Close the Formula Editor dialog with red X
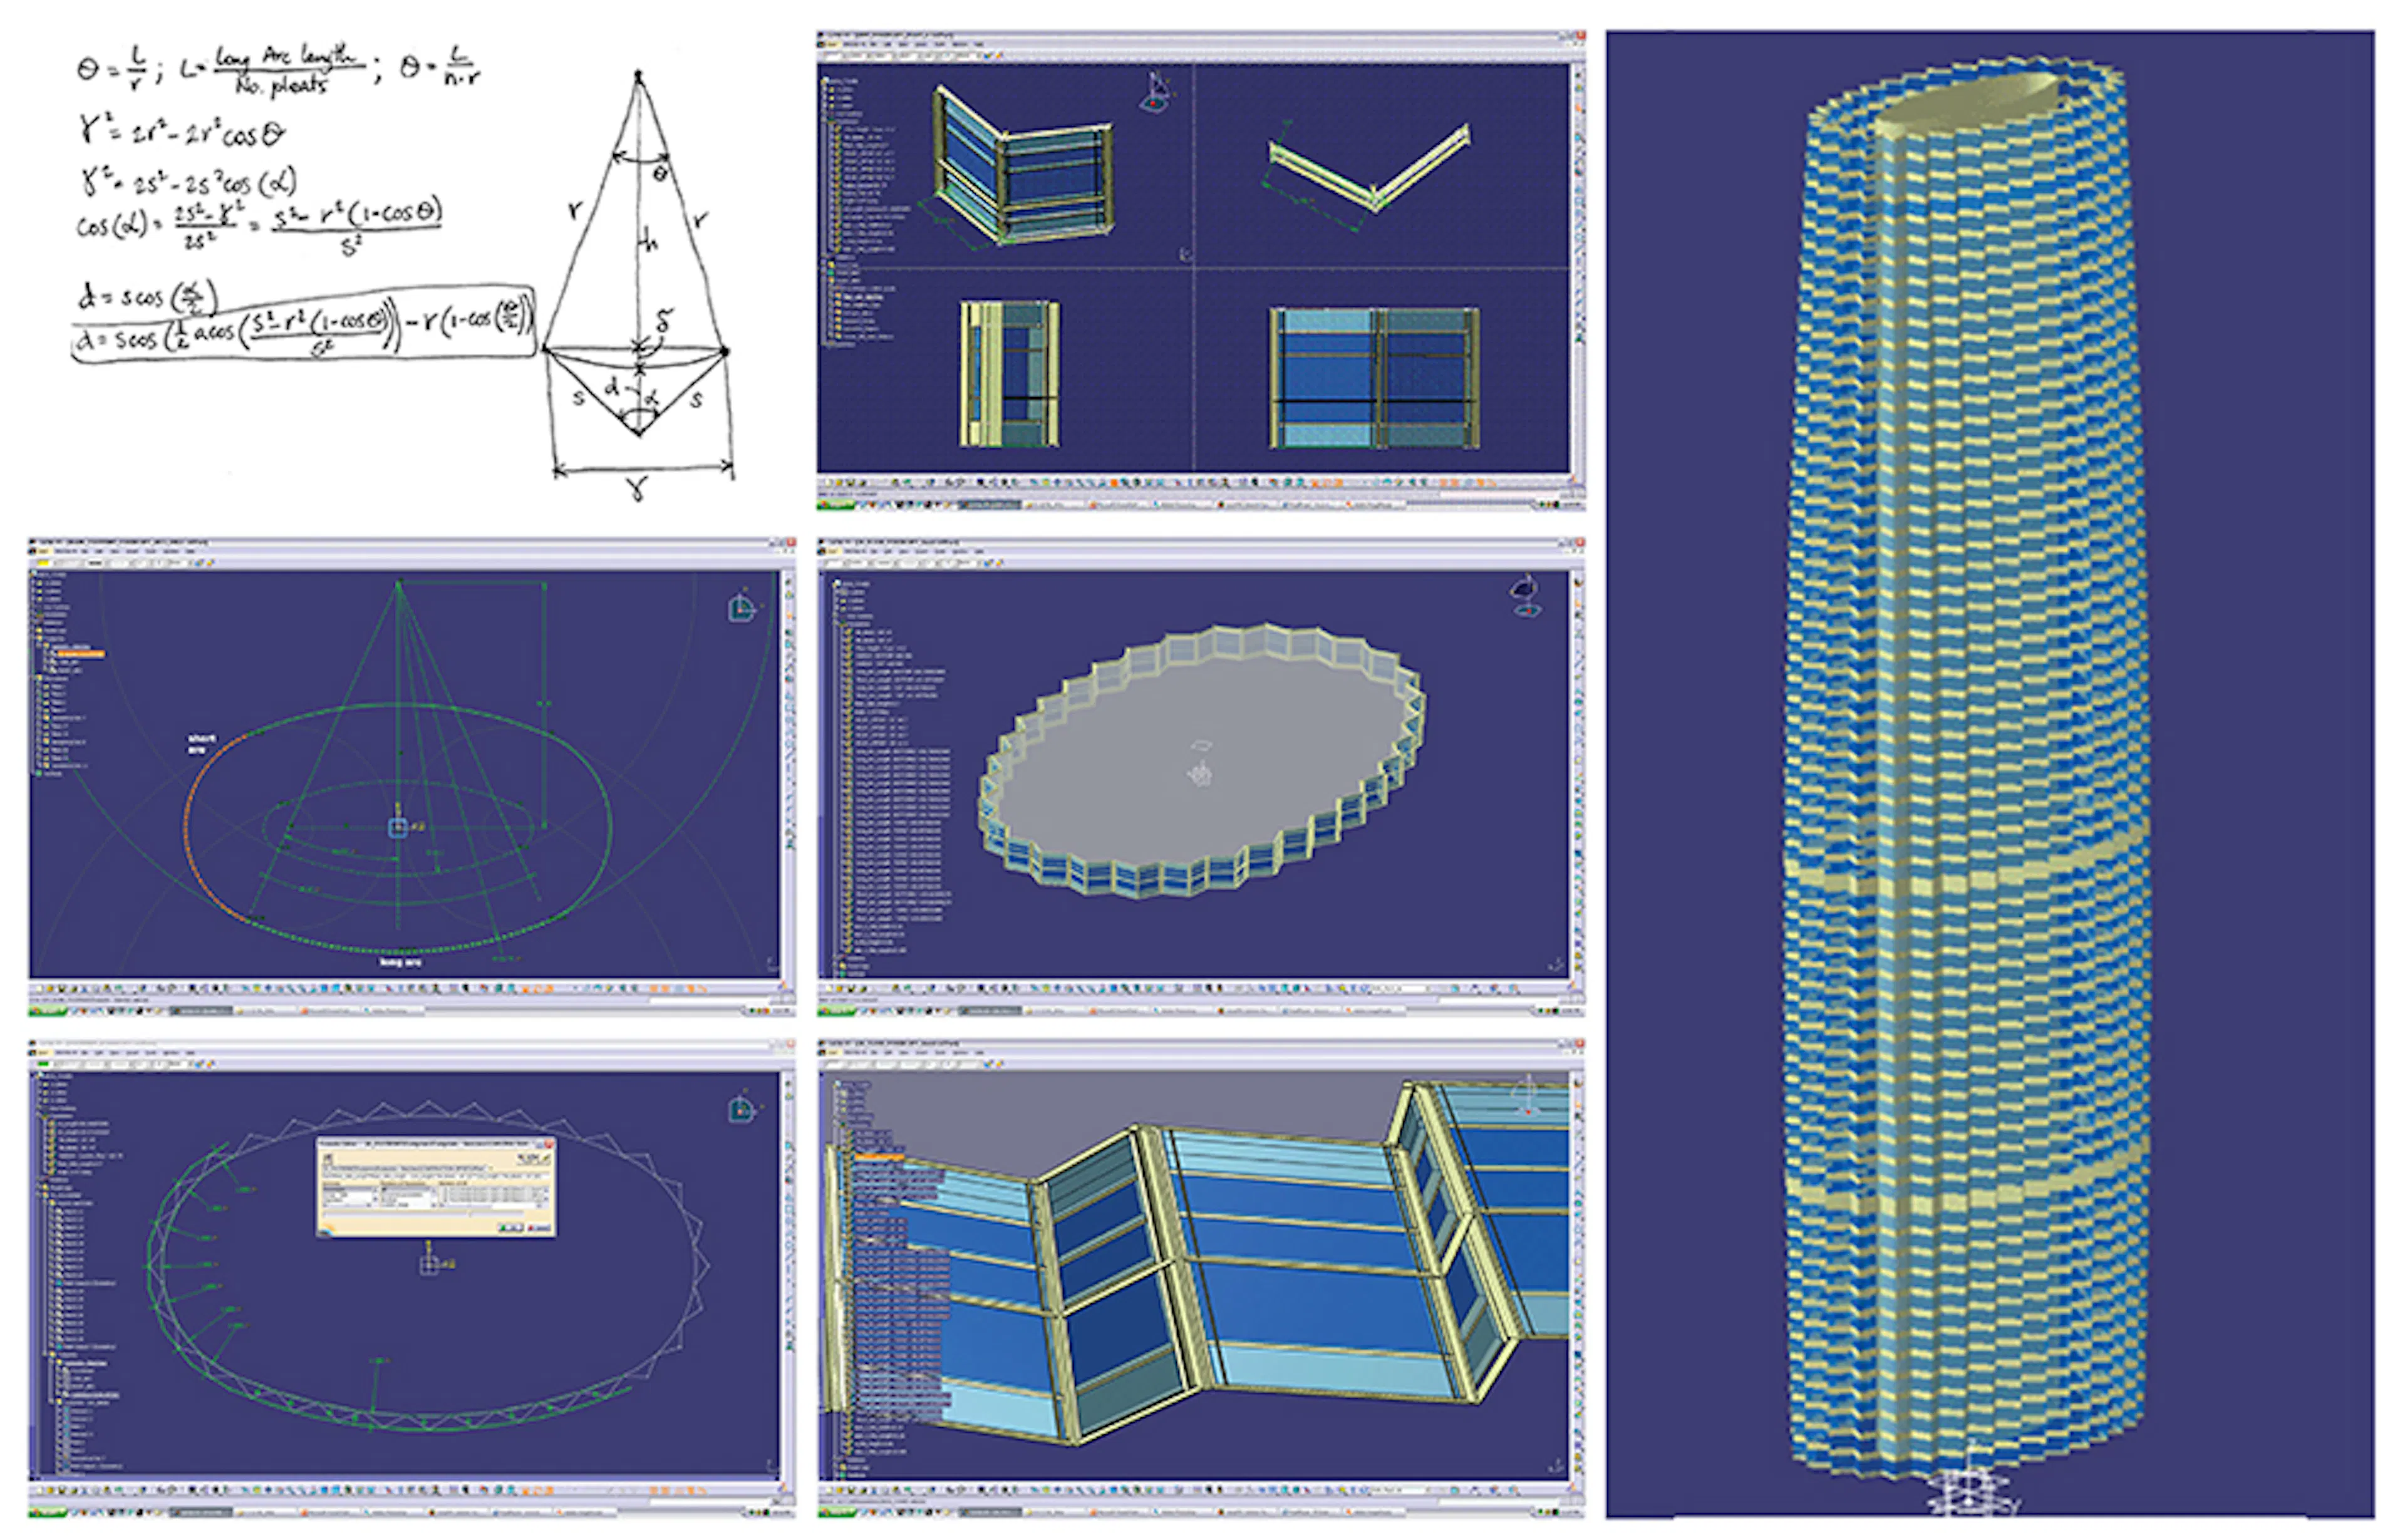The width and height of the screenshot is (2405, 1540). [x=549, y=1144]
